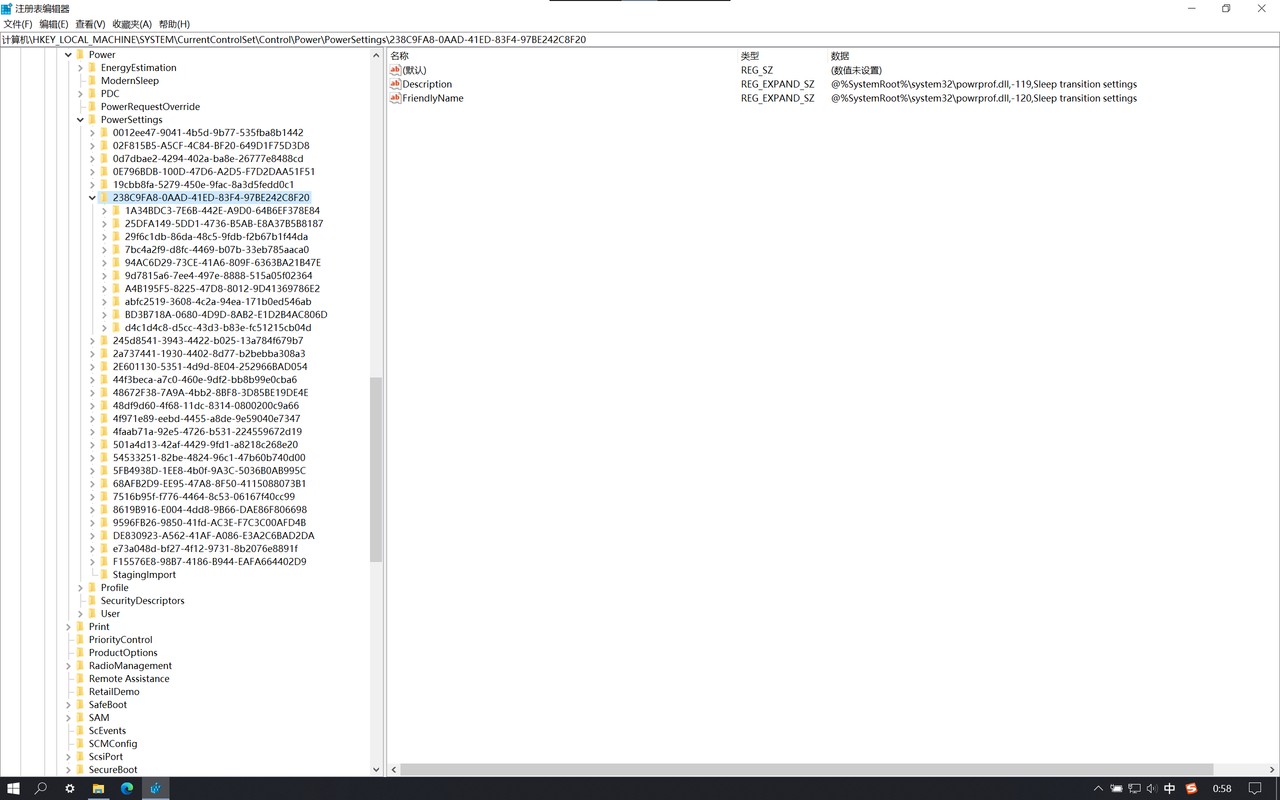Expand the SafeBoot key

point(68,705)
